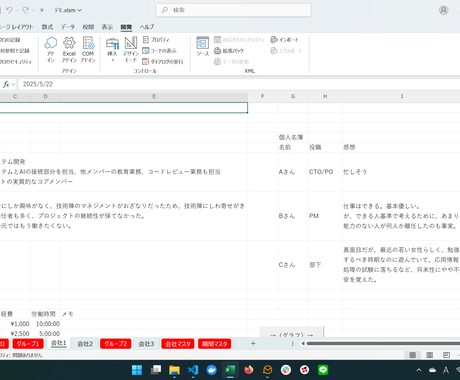Click the Undo arrow in title bar
The image size is (460, 380).
9,10
